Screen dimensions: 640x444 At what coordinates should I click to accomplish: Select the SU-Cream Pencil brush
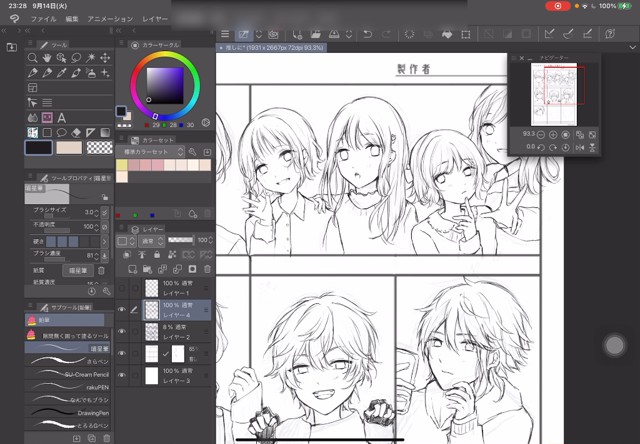pyautogui.click(x=68, y=374)
